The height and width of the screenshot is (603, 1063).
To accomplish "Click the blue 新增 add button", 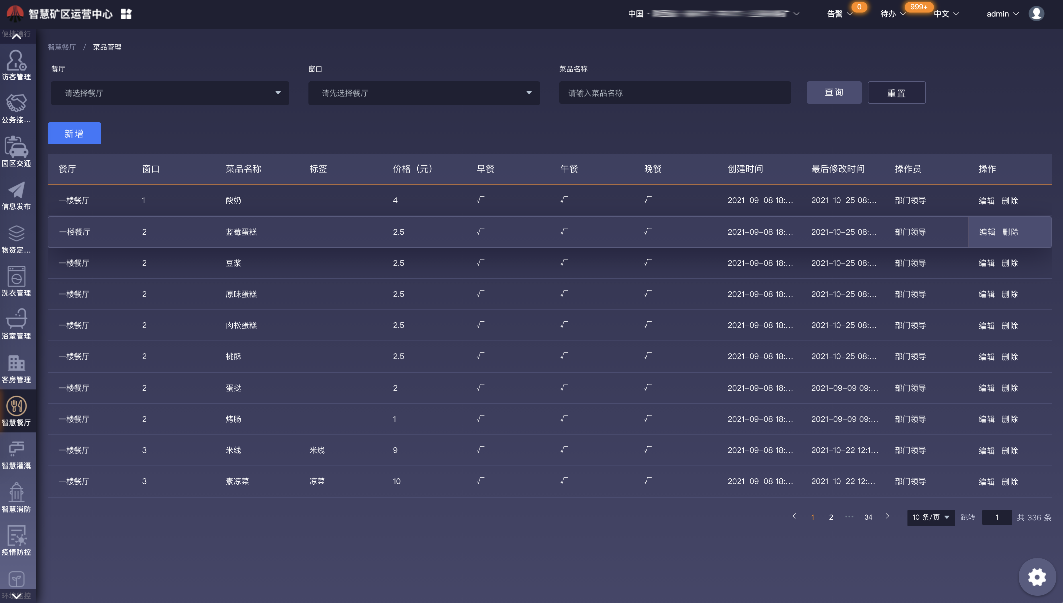I will (75, 134).
